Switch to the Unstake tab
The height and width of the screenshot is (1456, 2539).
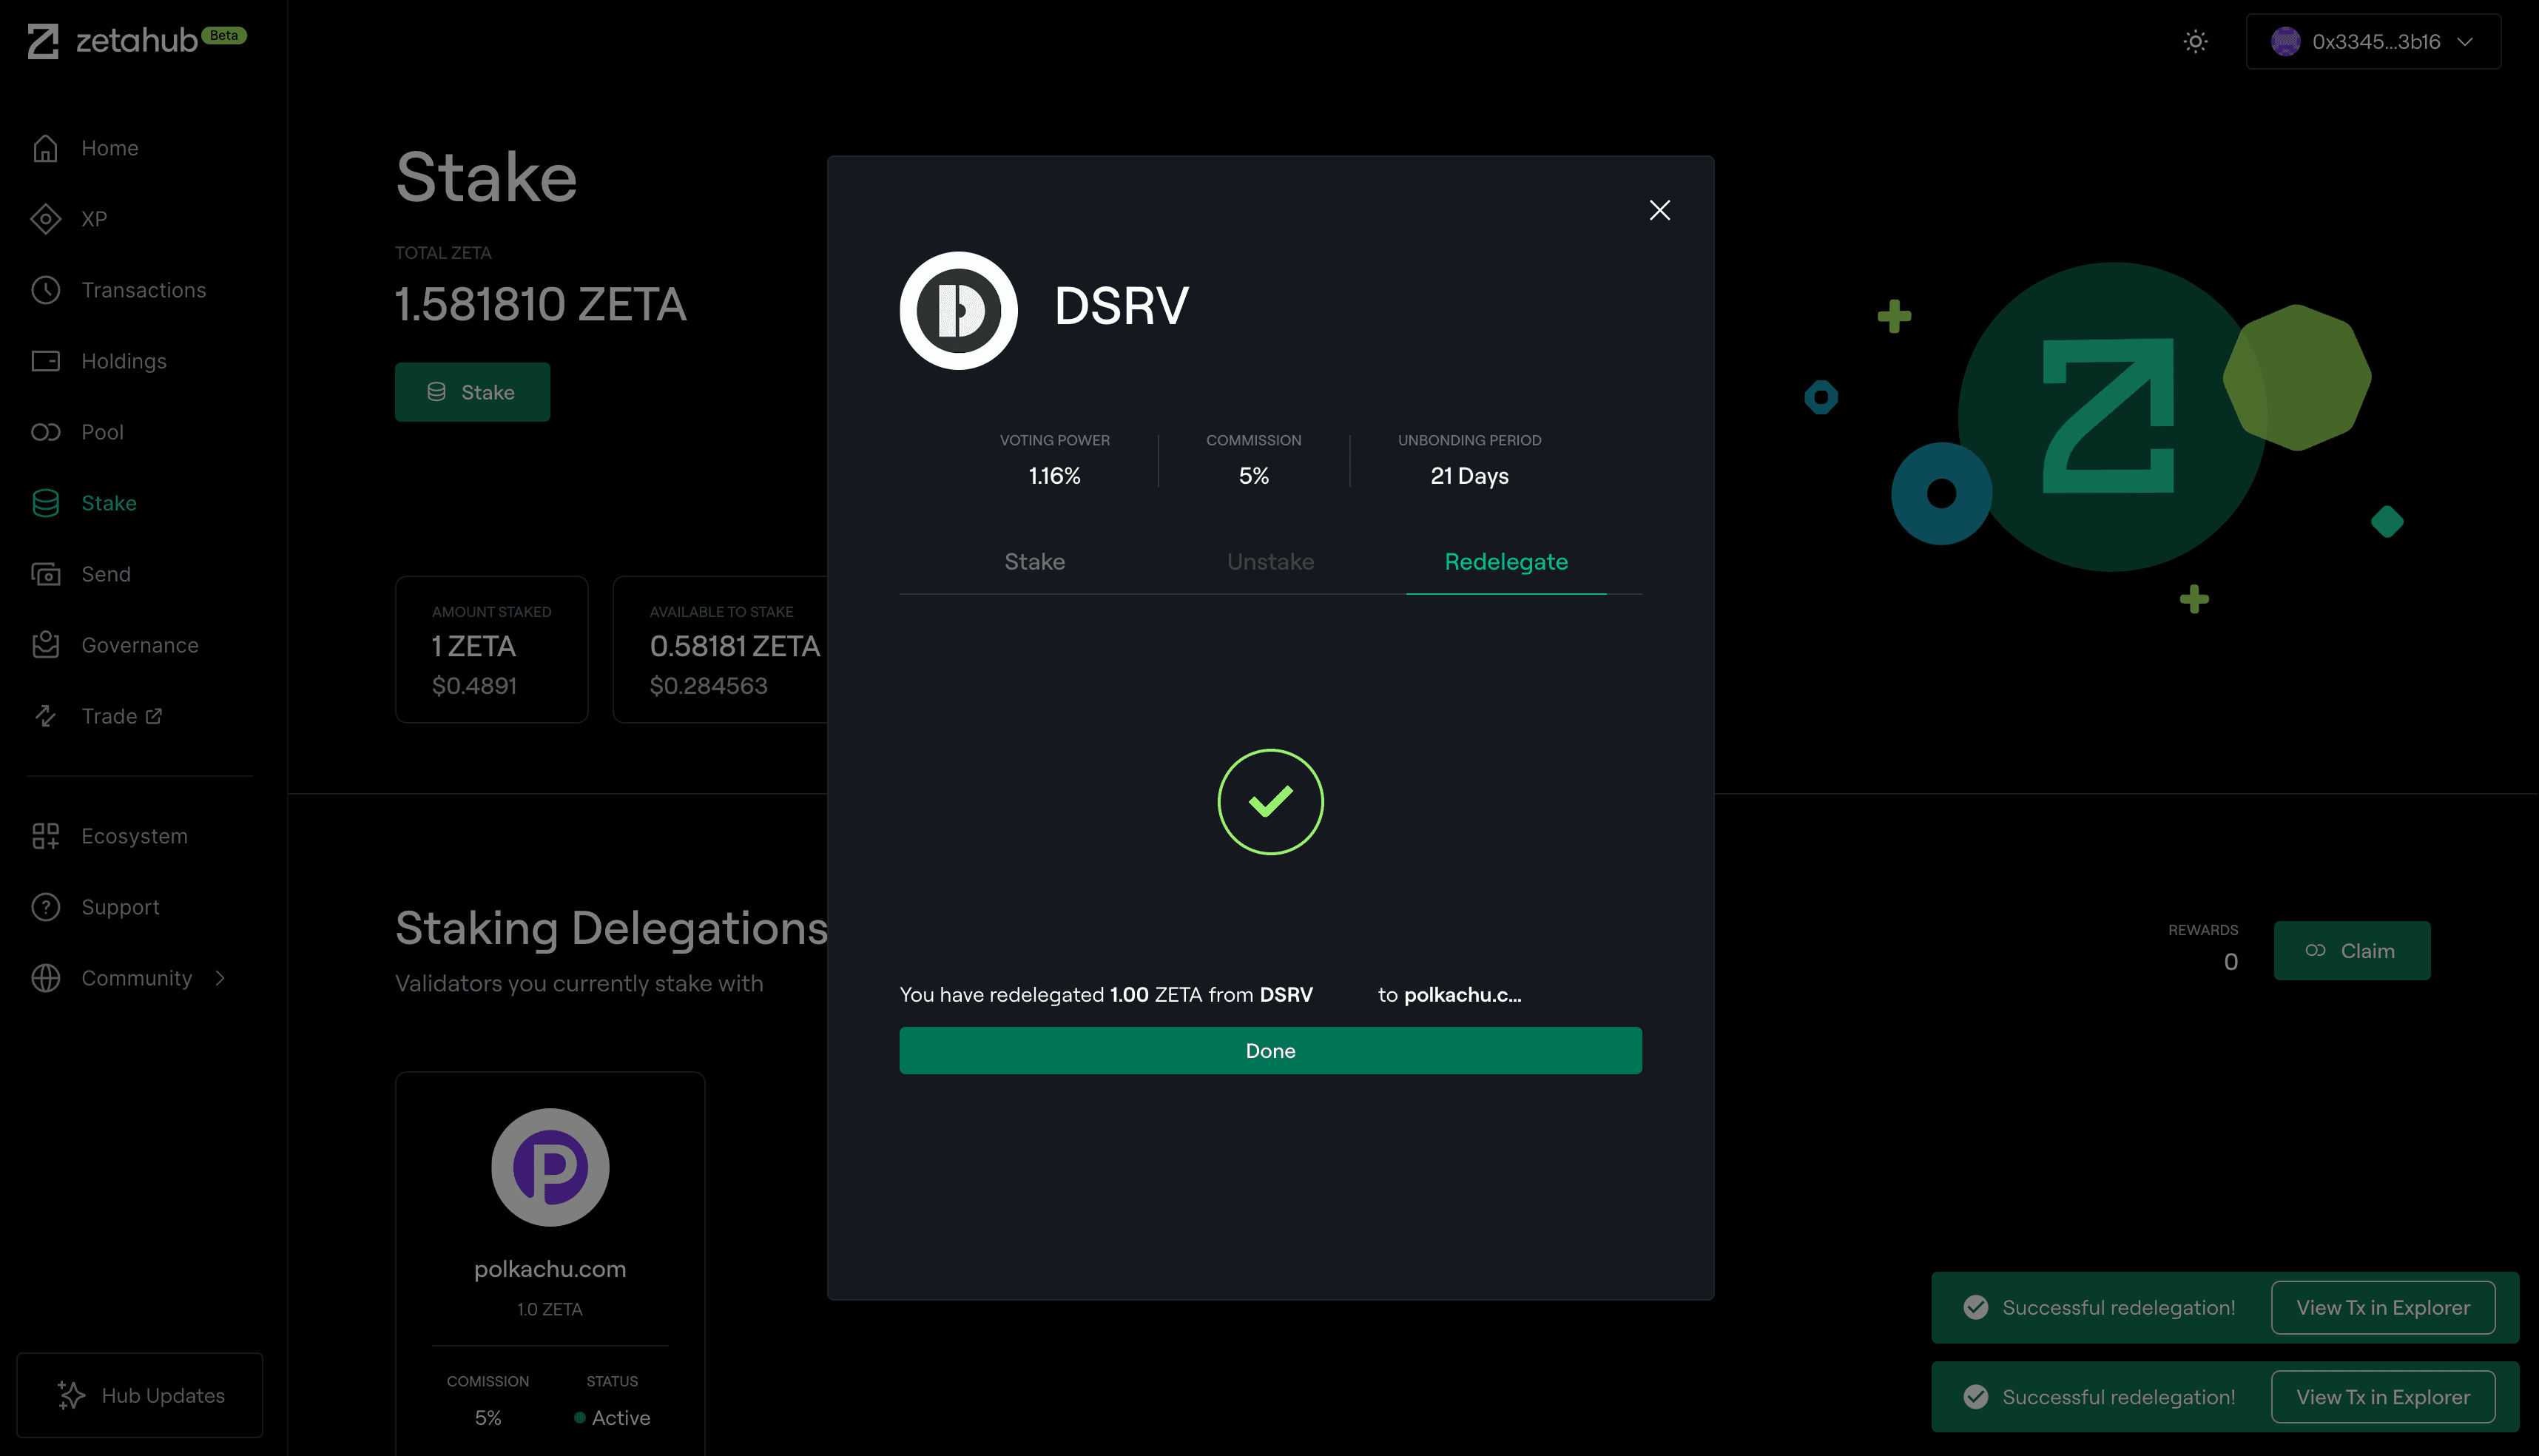pos(1270,562)
